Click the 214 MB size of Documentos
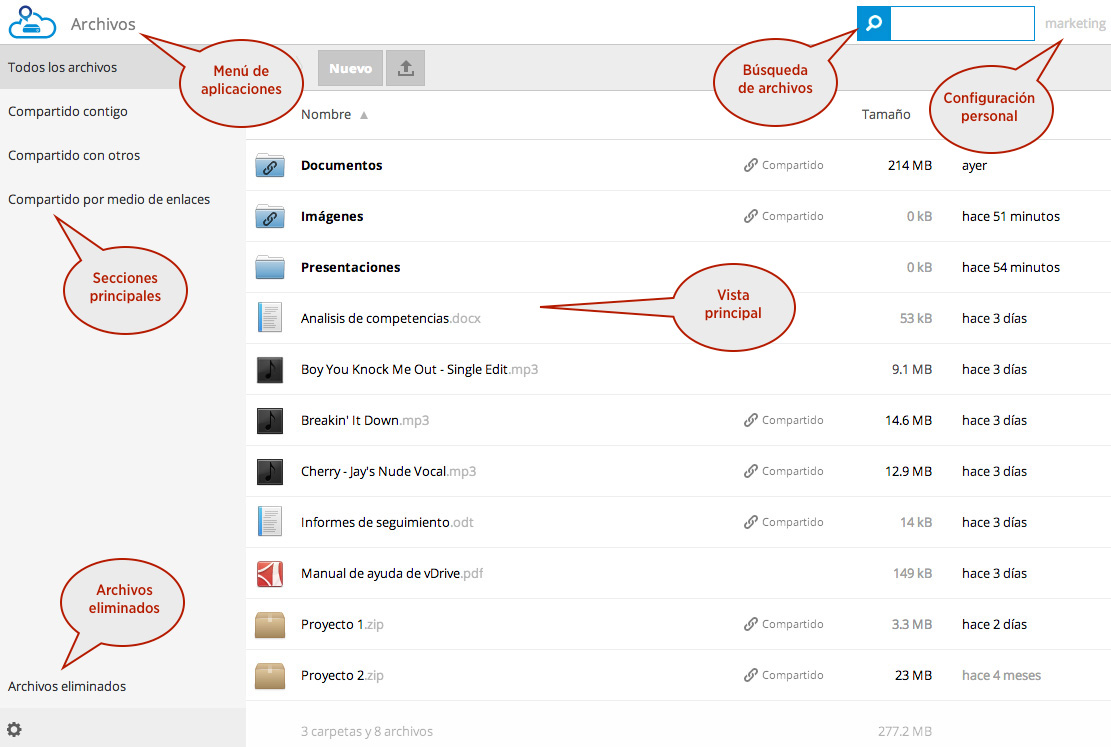Image resolution: width=1111 pixels, height=747 pixels. point(910,165)
